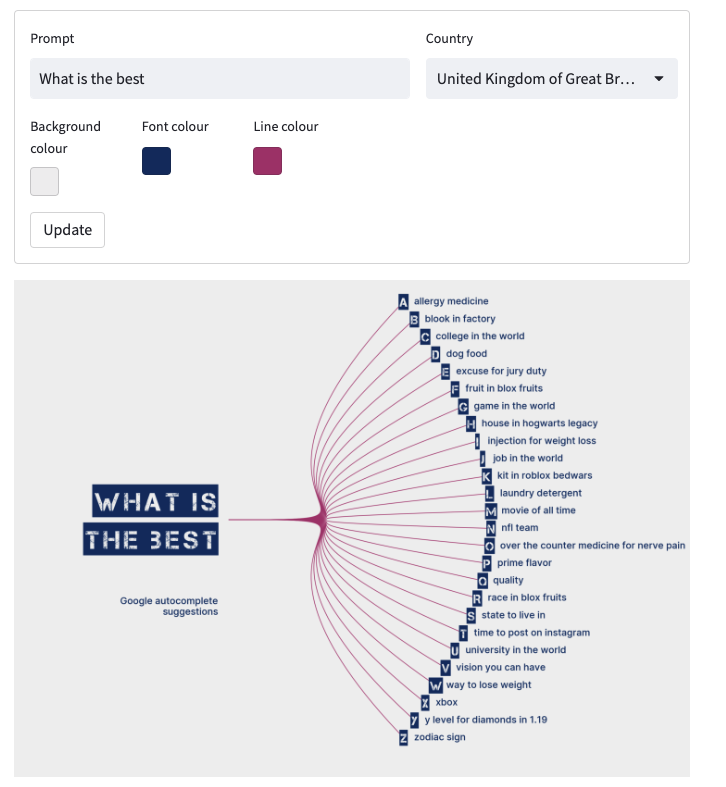Click the letter M node icon

click(491, 511)
